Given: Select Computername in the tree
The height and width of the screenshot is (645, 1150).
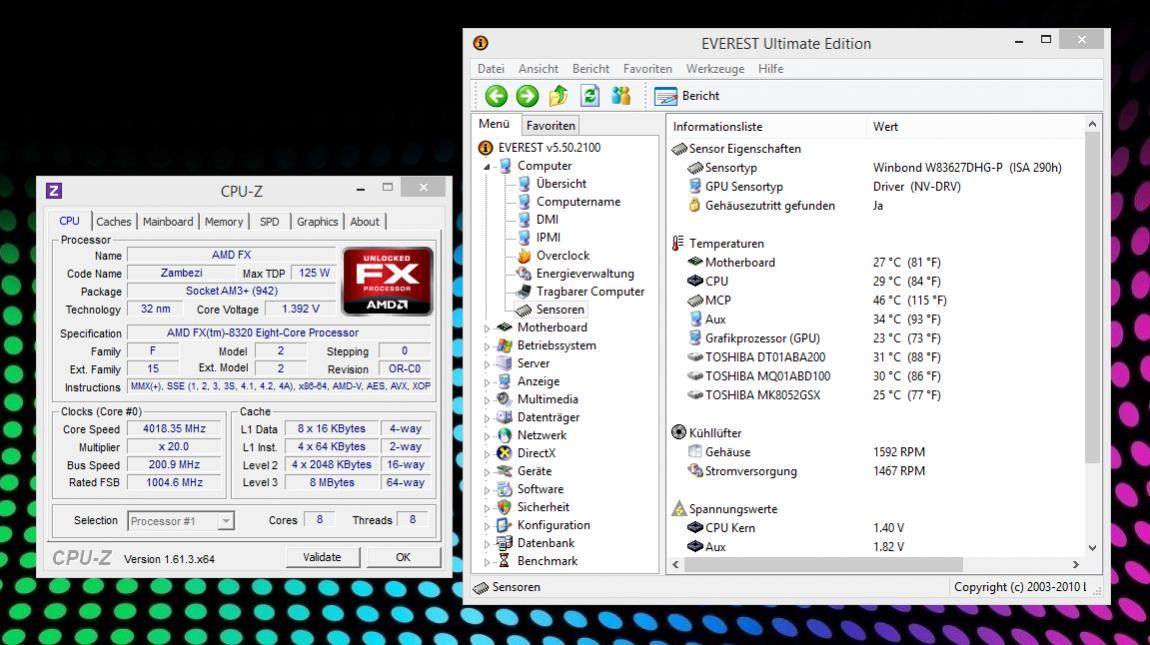Looking at the screenshot, I should 578,202.
